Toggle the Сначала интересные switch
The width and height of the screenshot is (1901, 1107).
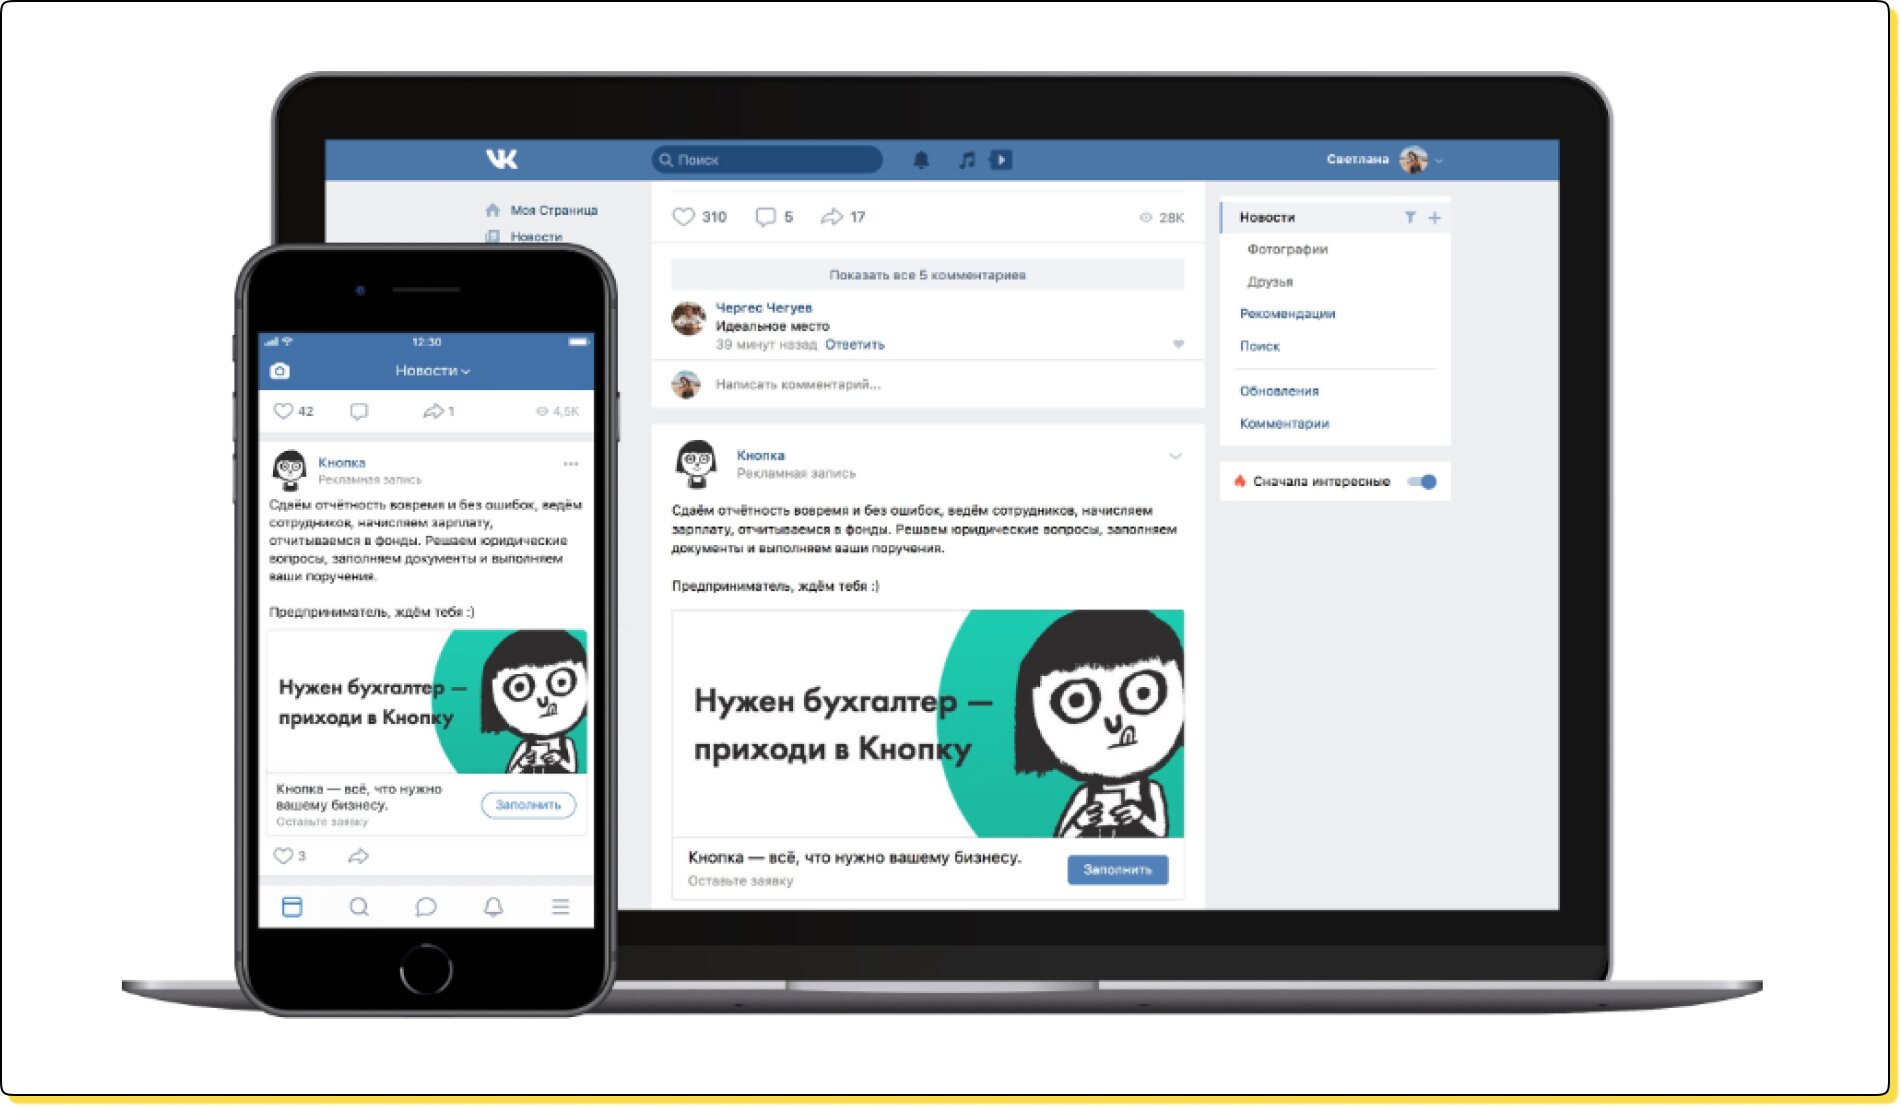tap(1422, 482)
